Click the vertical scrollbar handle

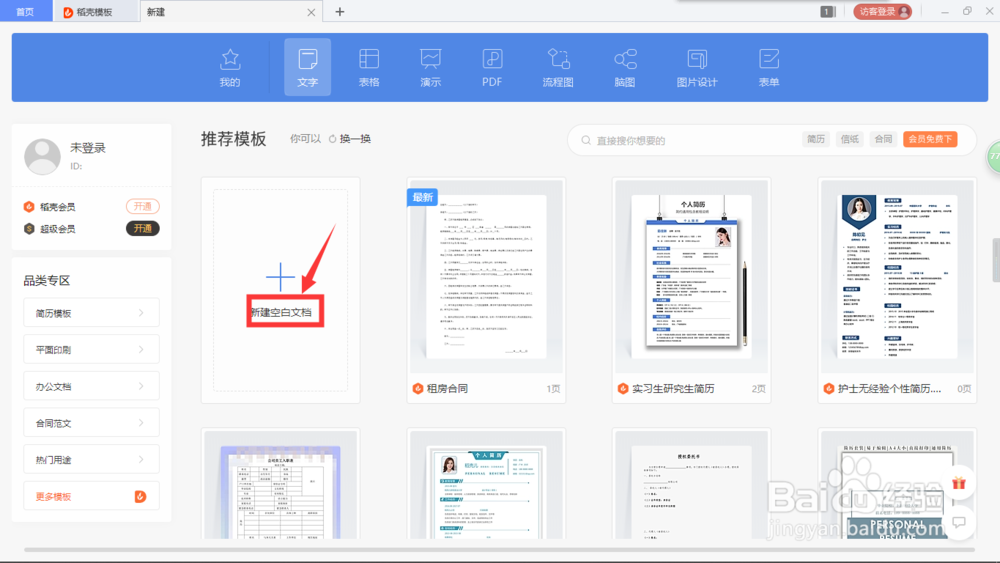click(996, 260)
